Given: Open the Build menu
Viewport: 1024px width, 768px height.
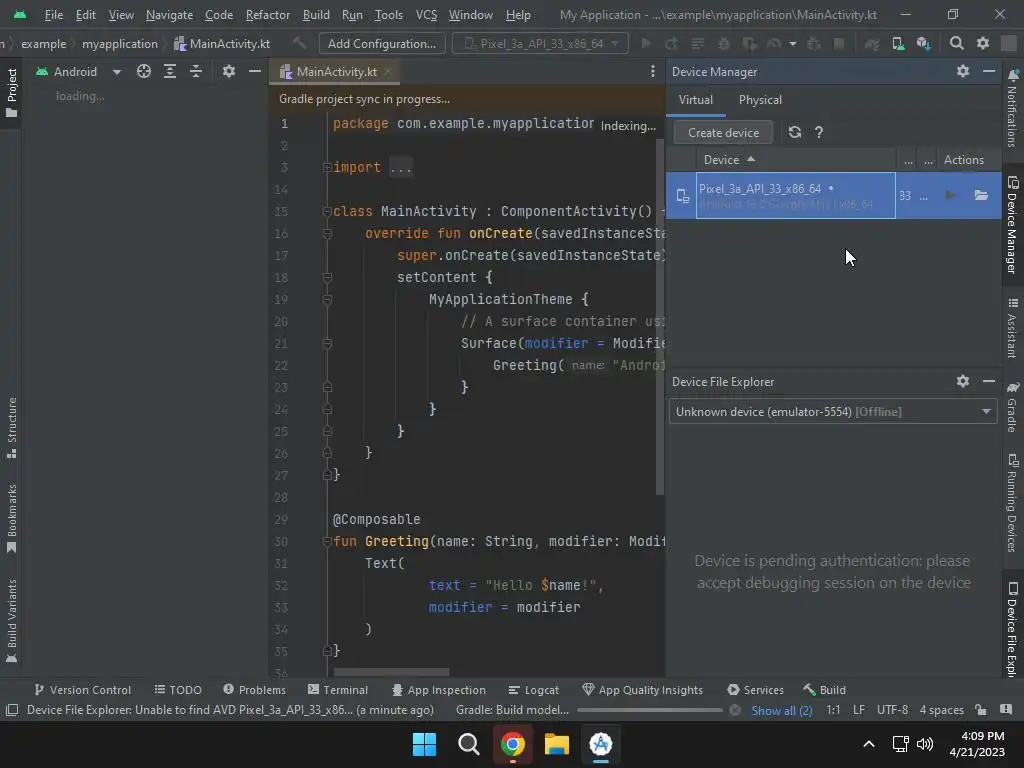Looking at the screenshot, I should [x=316, y=14].
